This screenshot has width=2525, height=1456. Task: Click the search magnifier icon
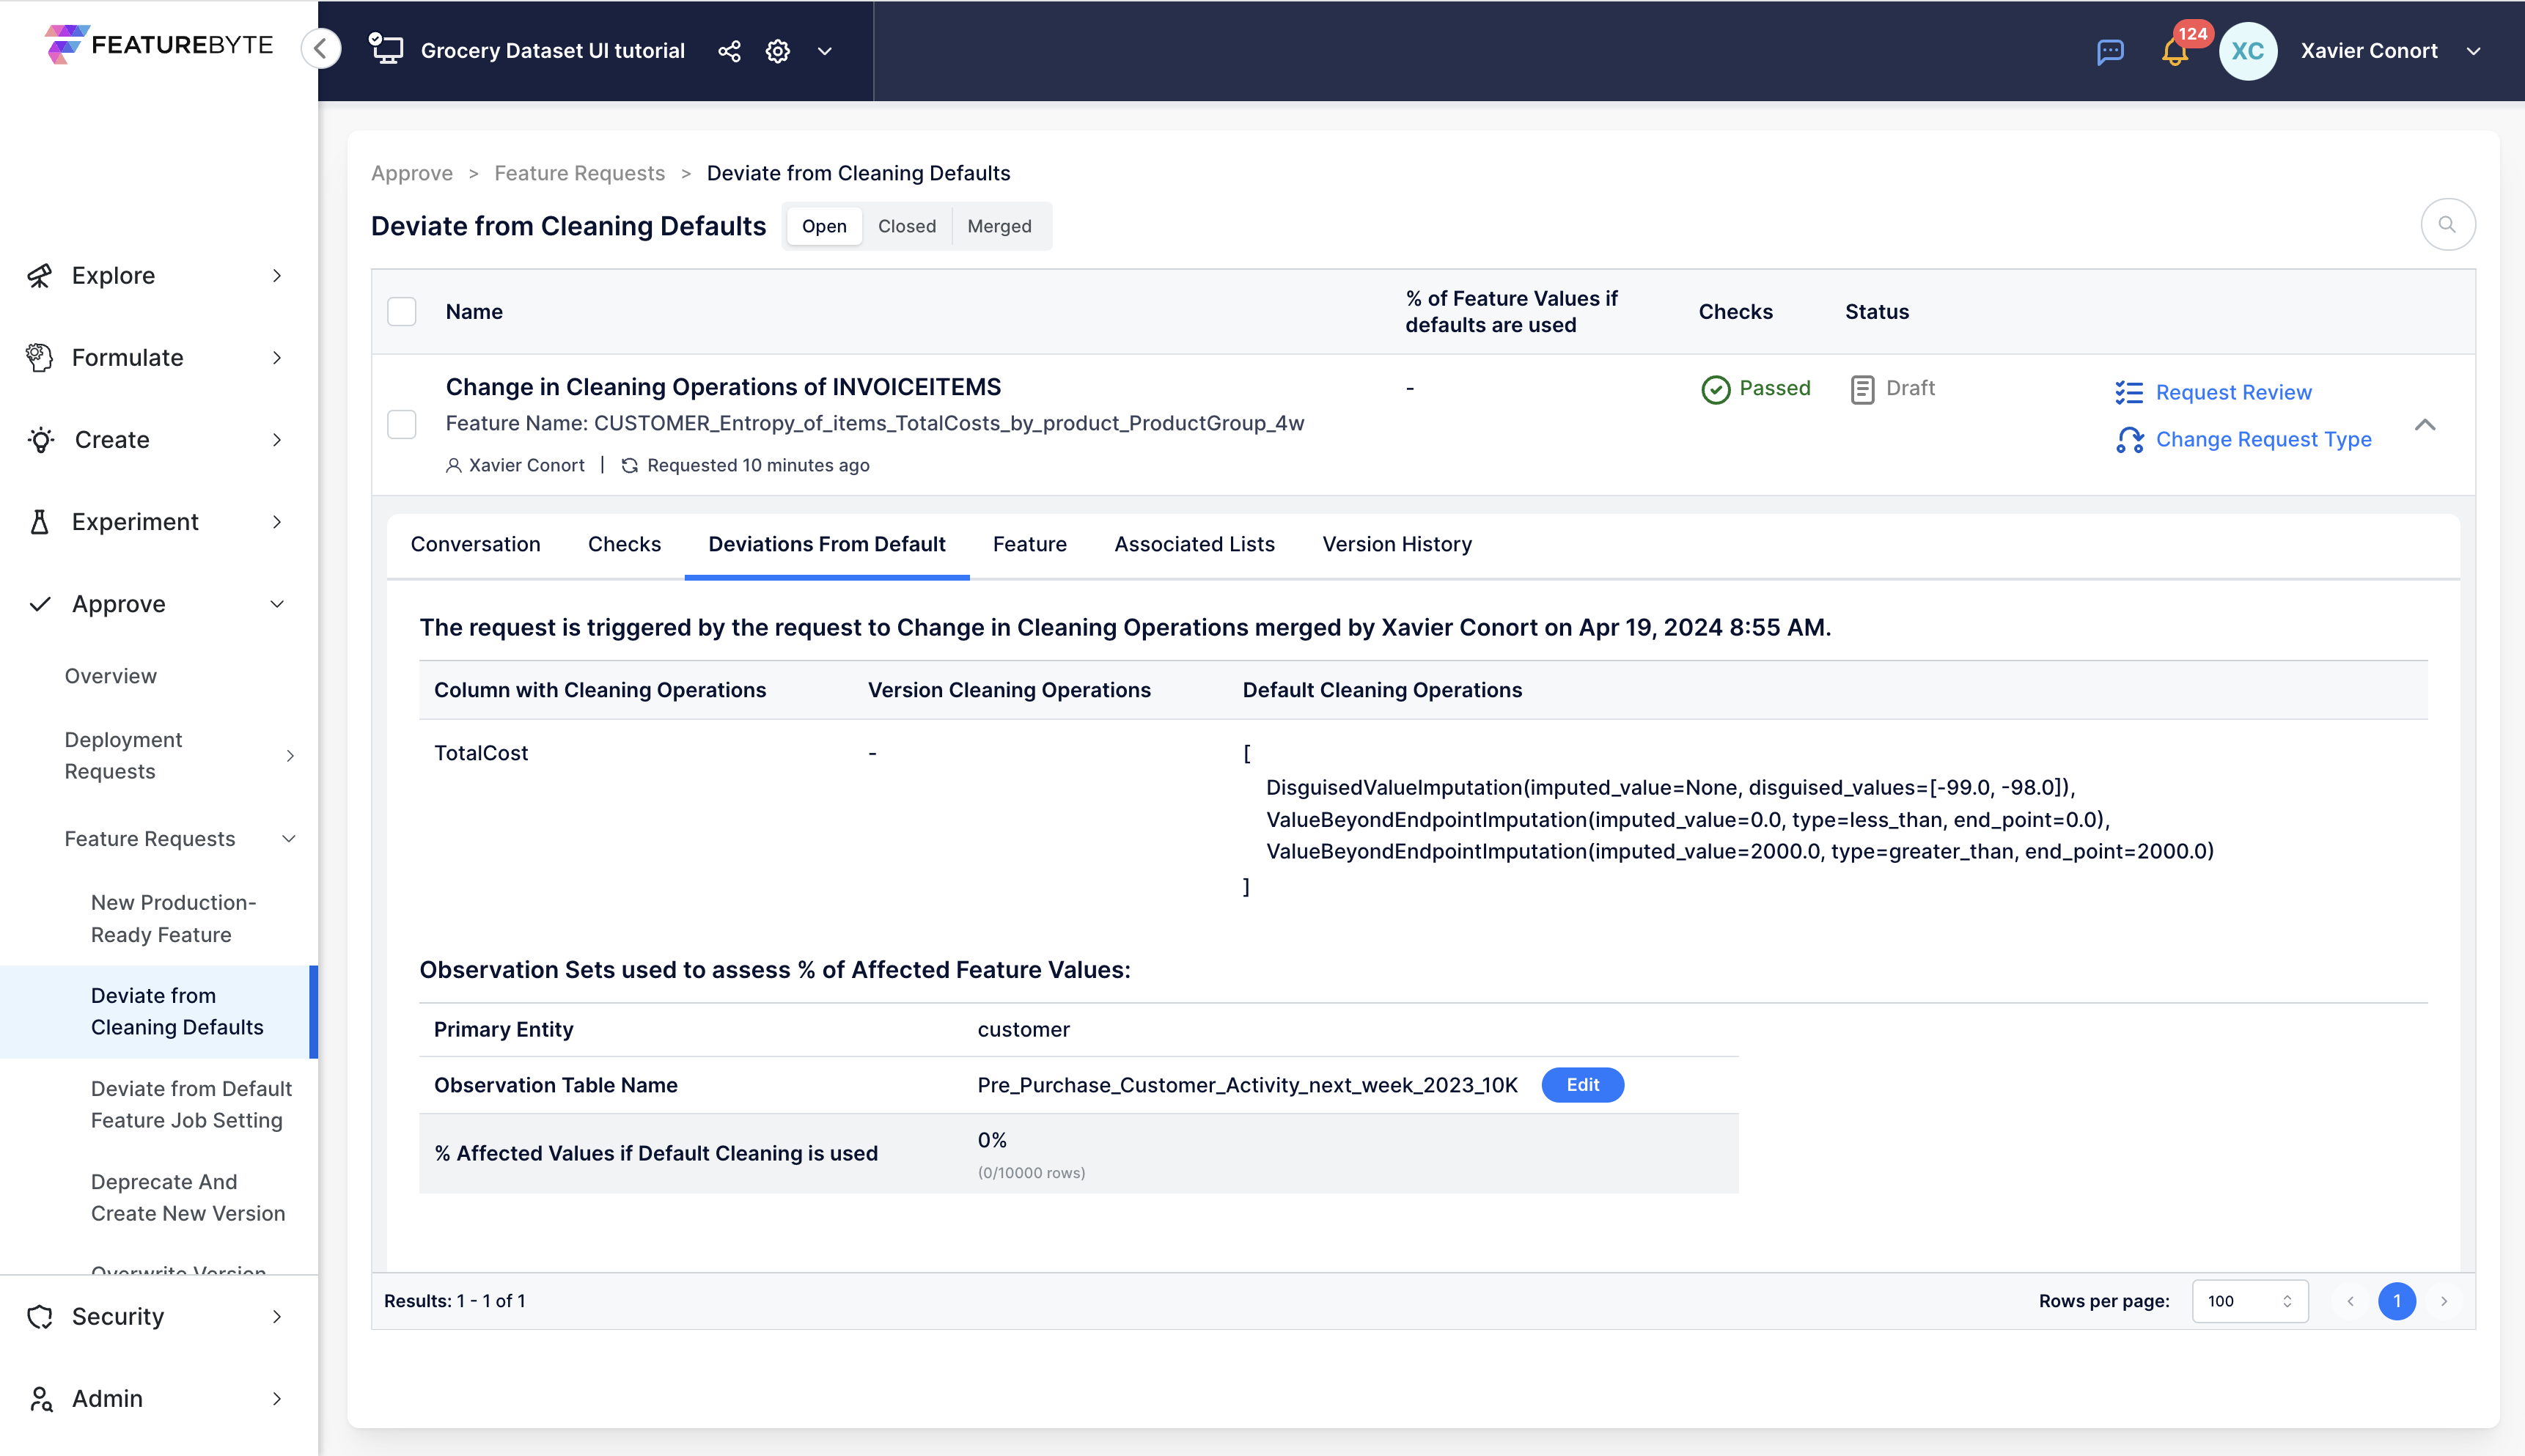pos(2447,225)
